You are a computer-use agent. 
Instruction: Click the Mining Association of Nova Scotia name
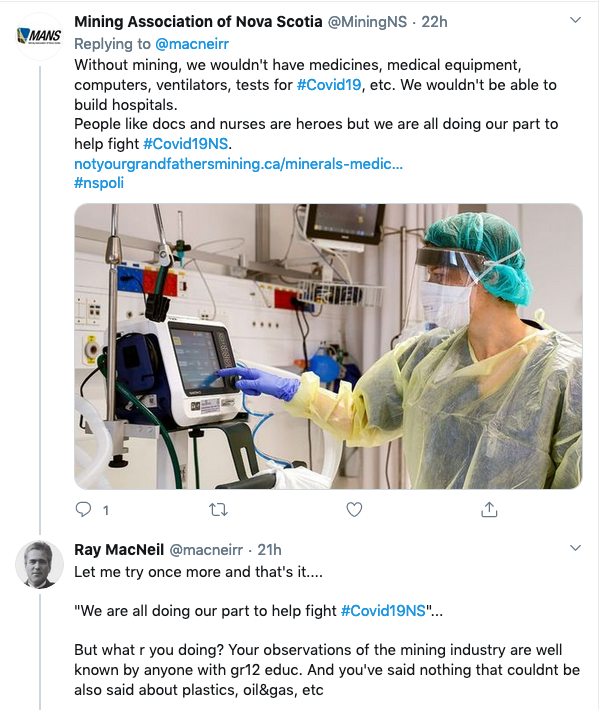(x=197, y=21)
